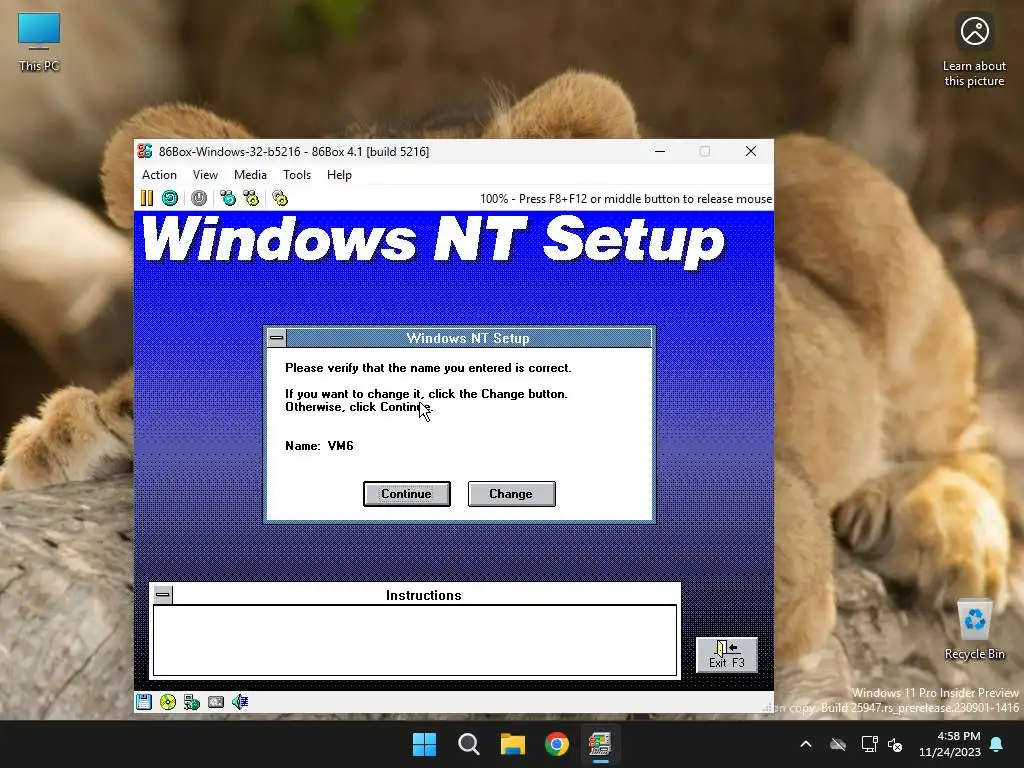Click the Exit F3 button
1024x768 pixels.
point(727,655)
